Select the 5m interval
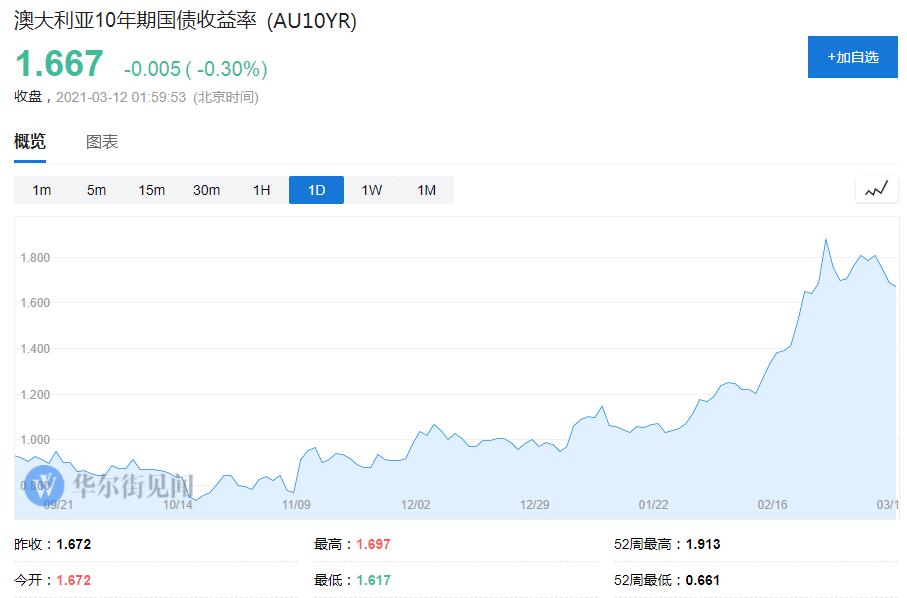Viewport: 907px width, 598px height. tap(96, 190)
